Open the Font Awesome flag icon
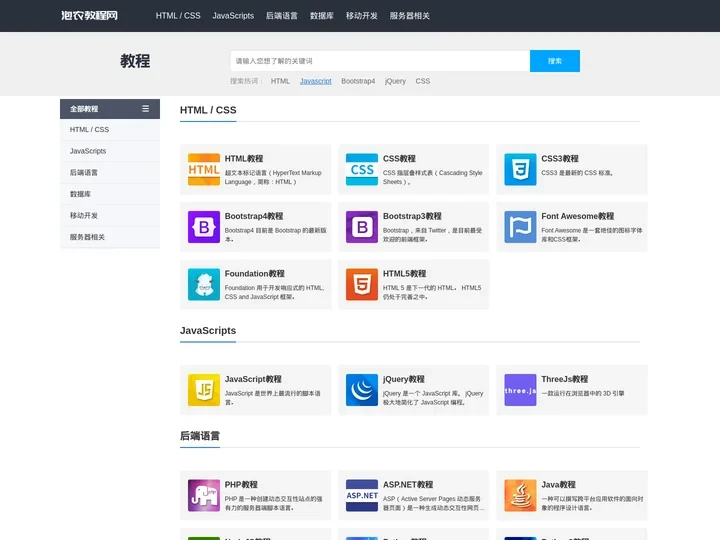Screen dimensions: 720x540 520,227
